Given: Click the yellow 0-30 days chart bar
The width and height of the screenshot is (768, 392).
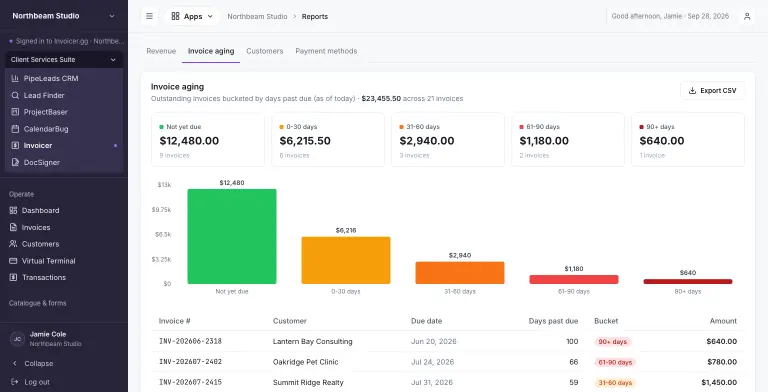Looking at the screenshot, I should point(346,260).
